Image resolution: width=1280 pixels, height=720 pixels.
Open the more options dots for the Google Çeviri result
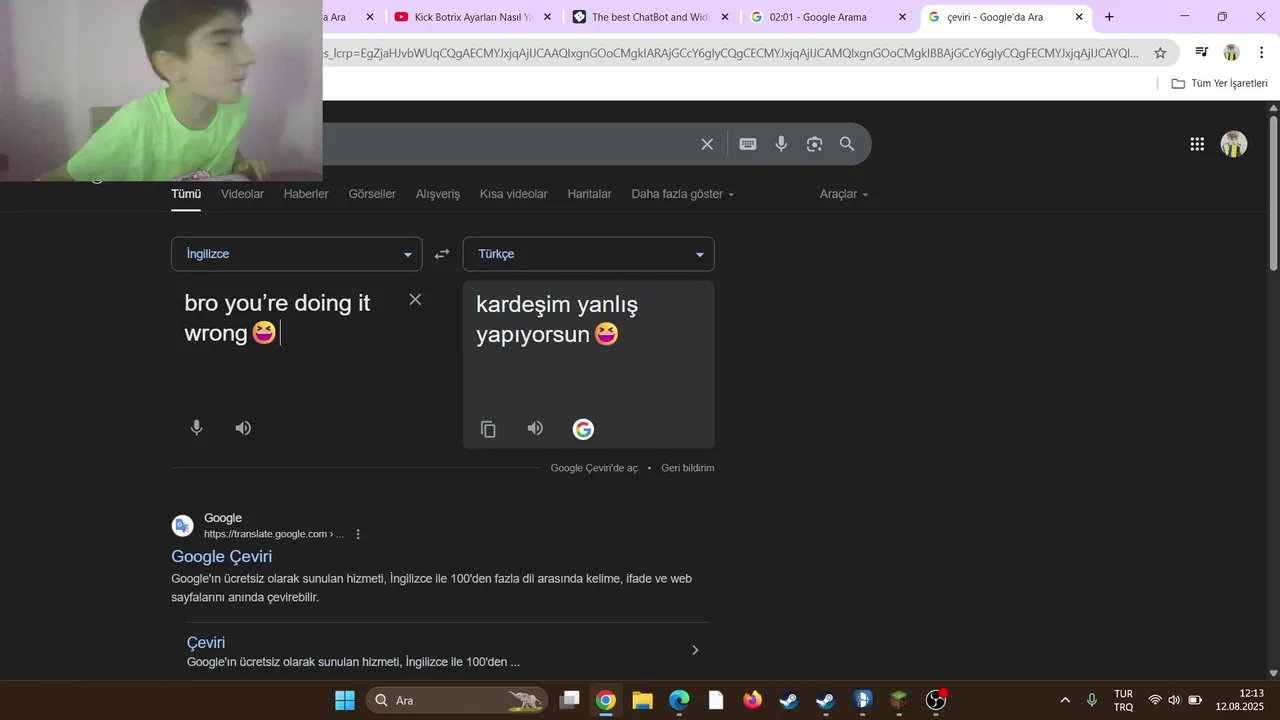point(358,534)
